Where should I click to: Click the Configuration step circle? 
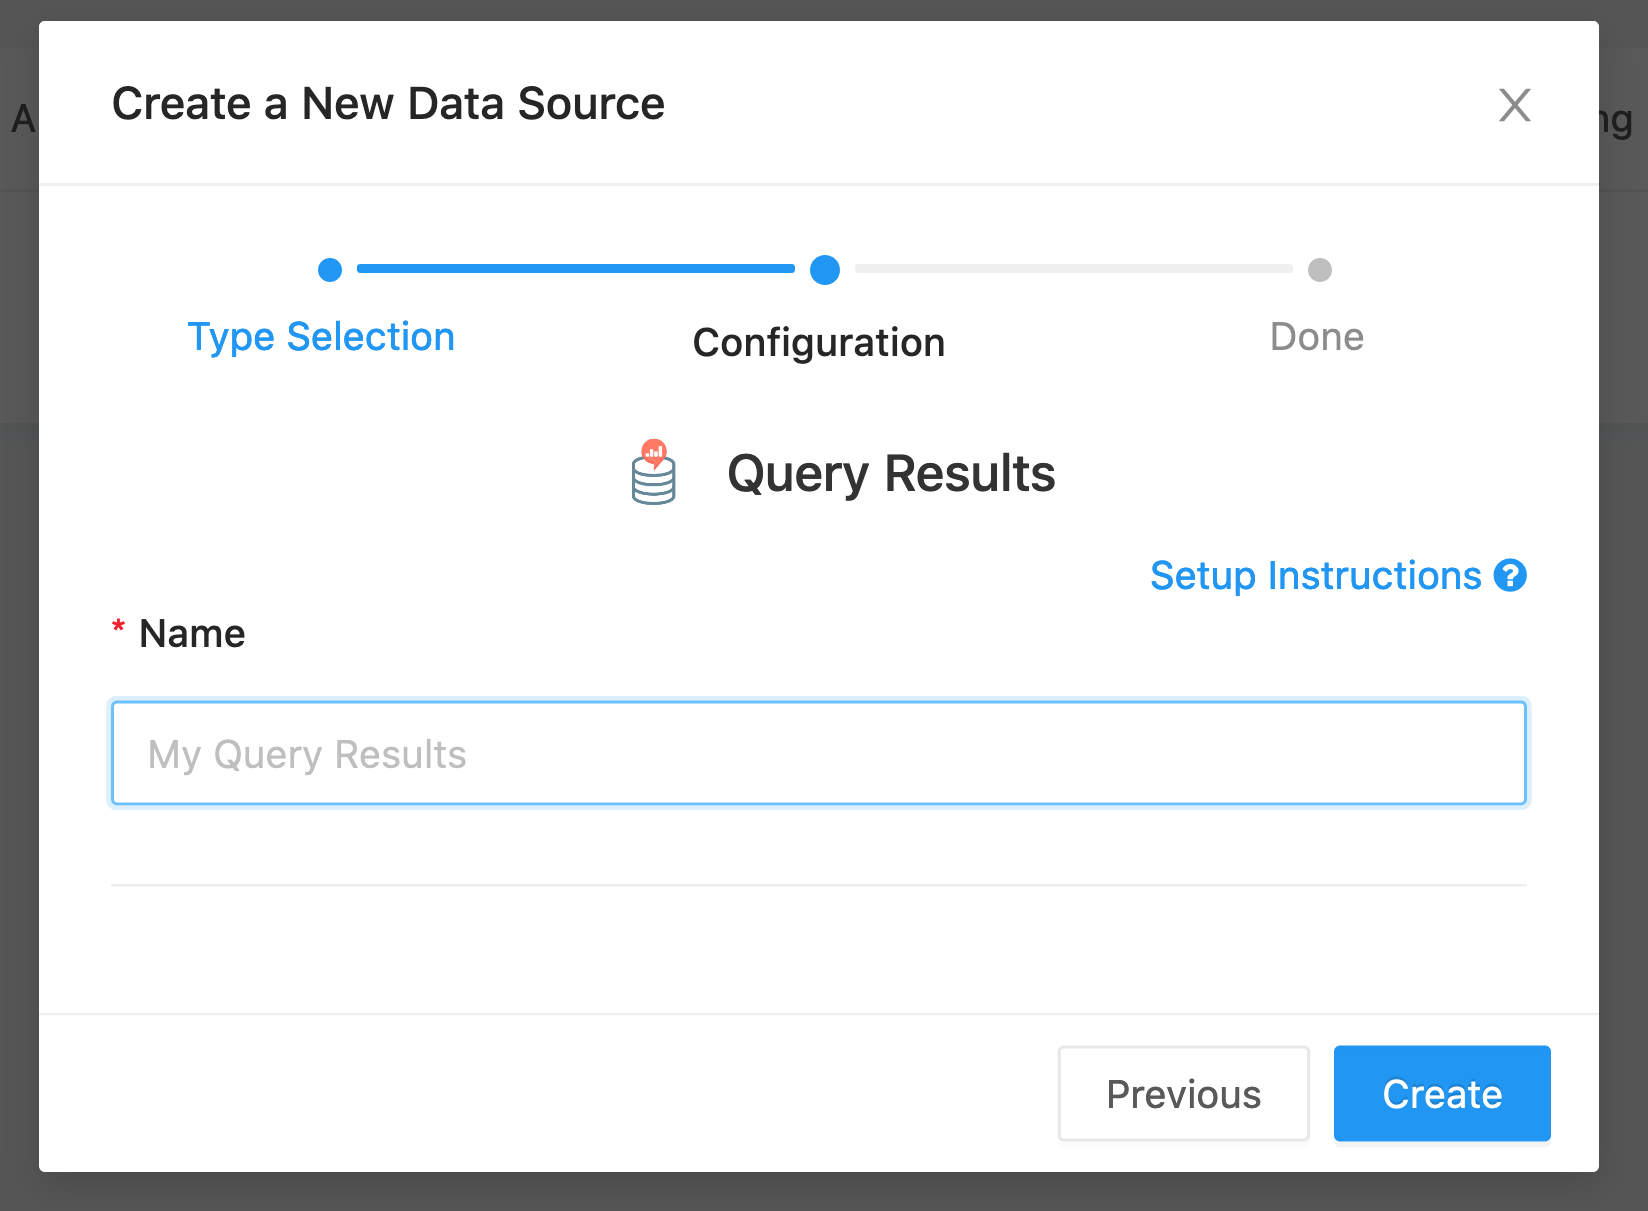(x=825, y=270)
